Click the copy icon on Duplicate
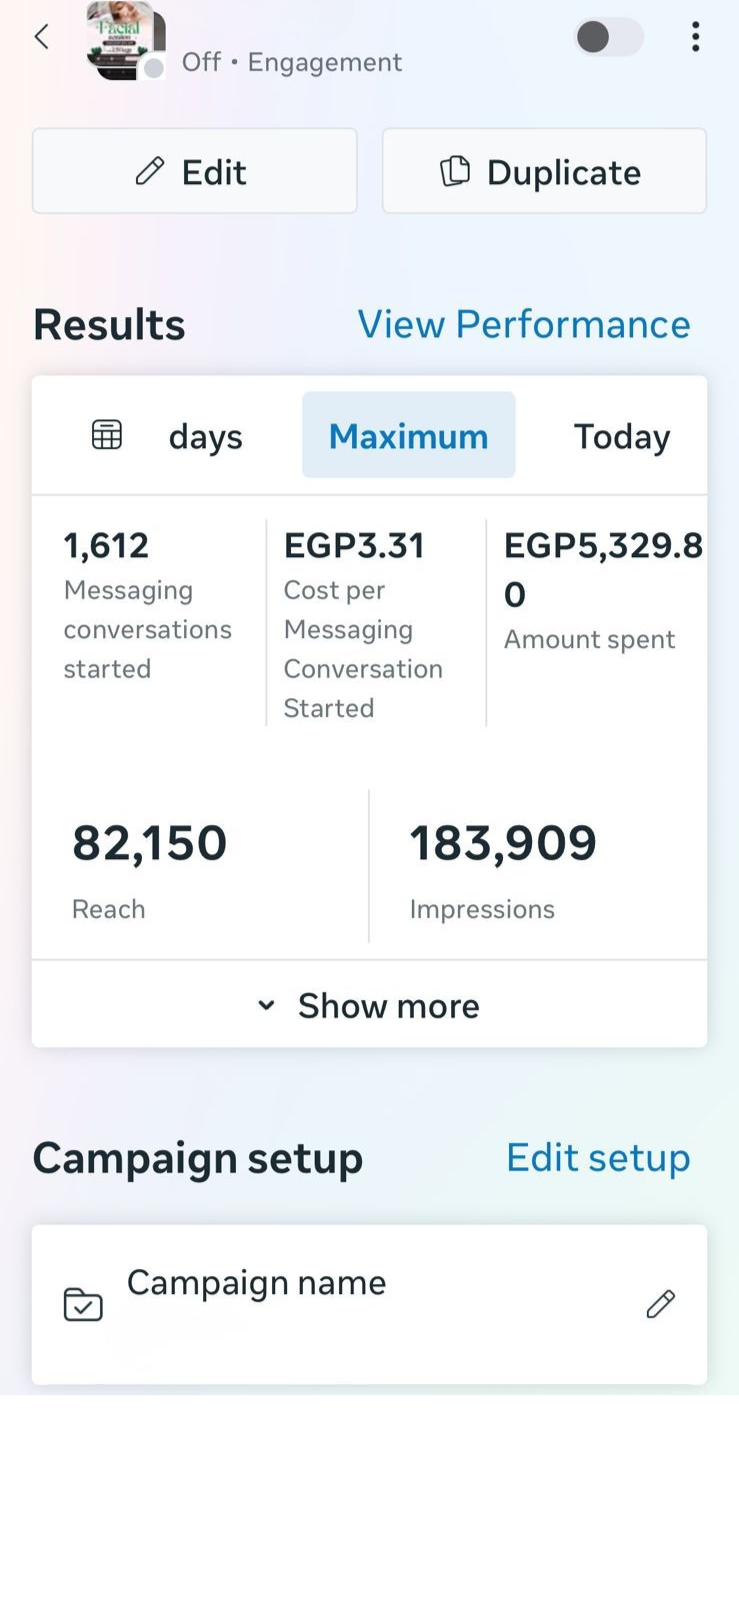This screenshot has width=739, height=1600. point(455,171)
